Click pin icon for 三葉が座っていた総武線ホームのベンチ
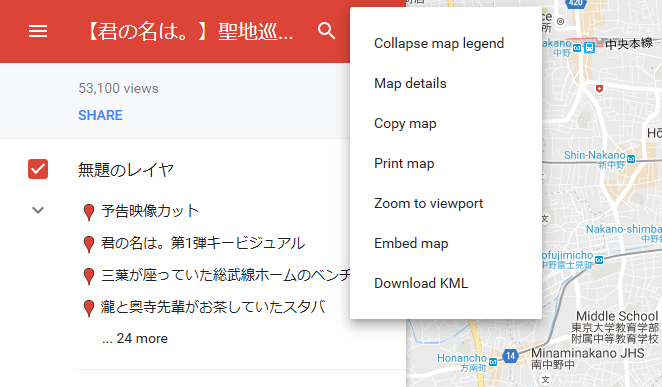This screenshot has height=387, width=662. [x=89, y=276]
